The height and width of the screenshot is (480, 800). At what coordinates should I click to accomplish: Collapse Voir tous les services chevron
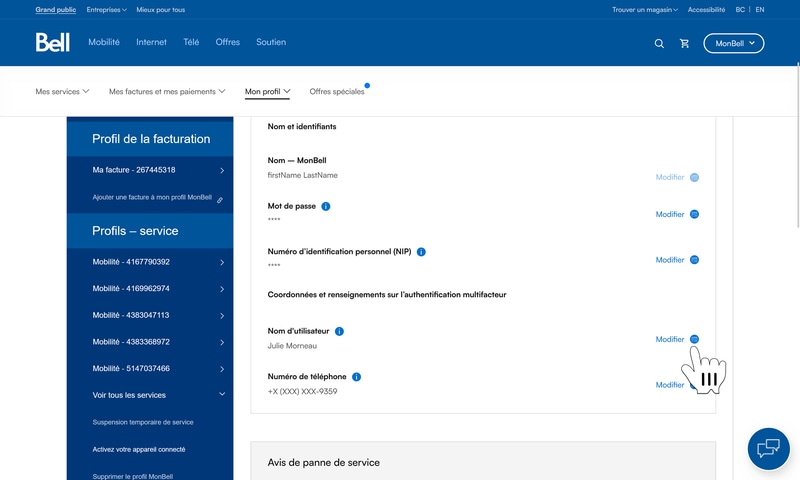(222, 394)
